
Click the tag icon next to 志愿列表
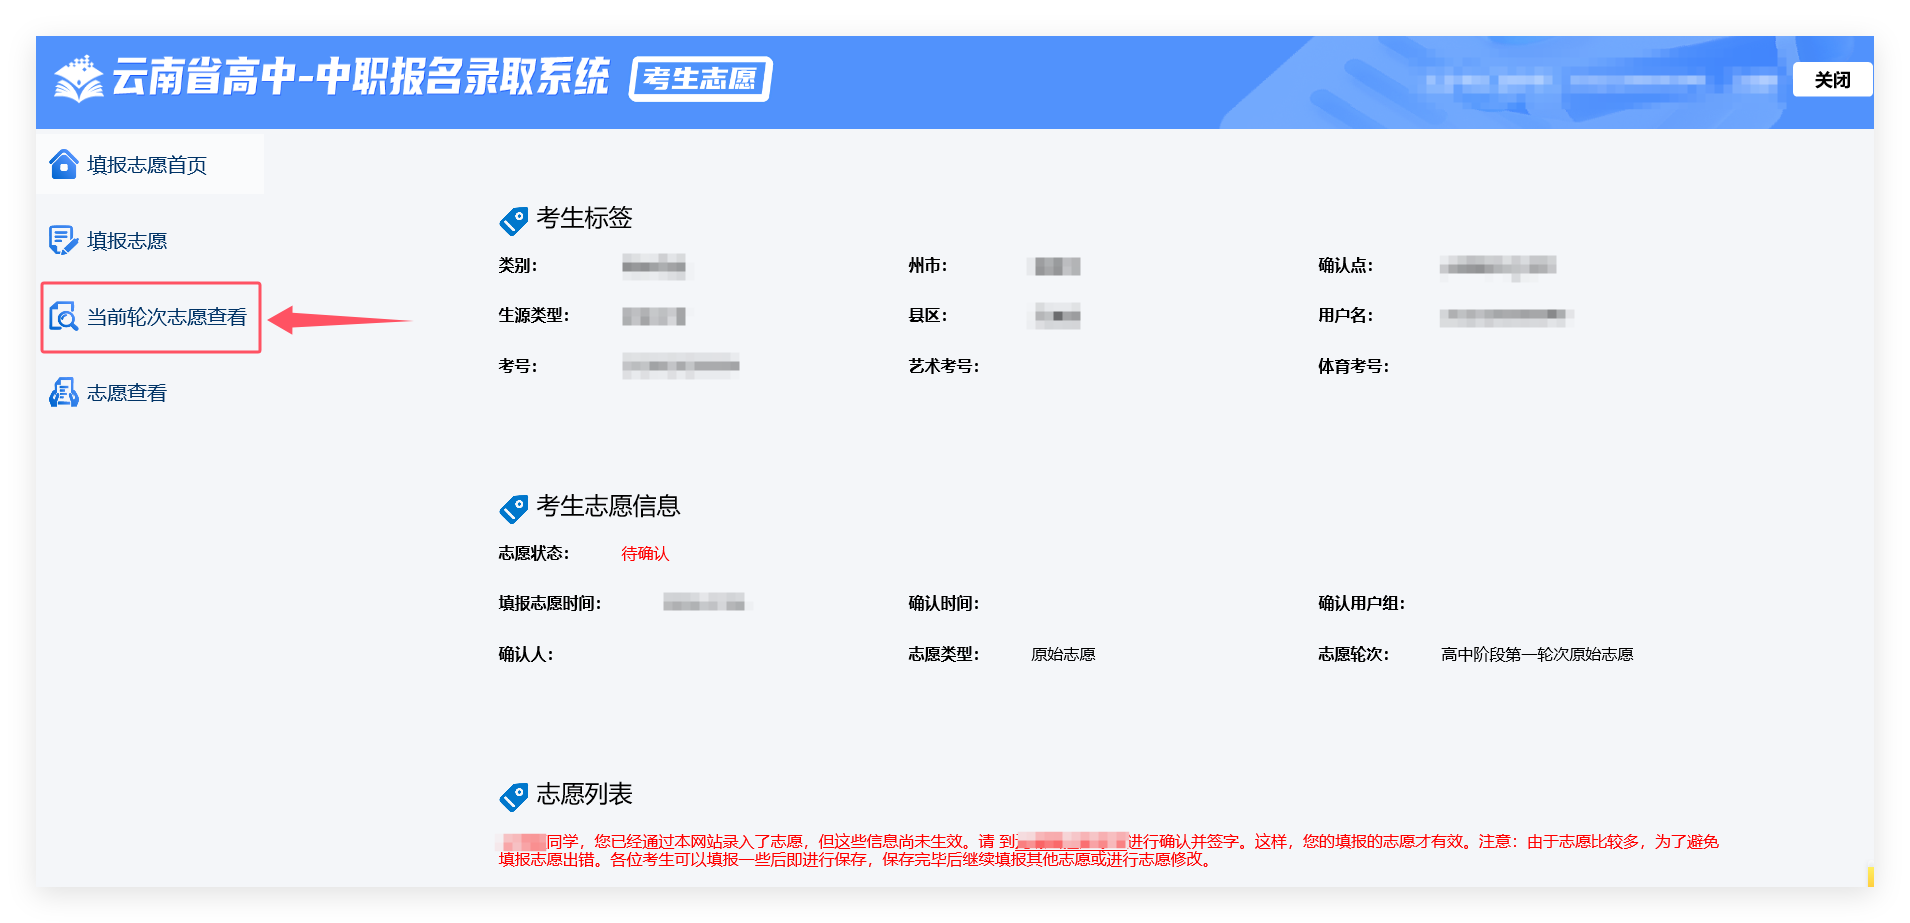[513, 796]
